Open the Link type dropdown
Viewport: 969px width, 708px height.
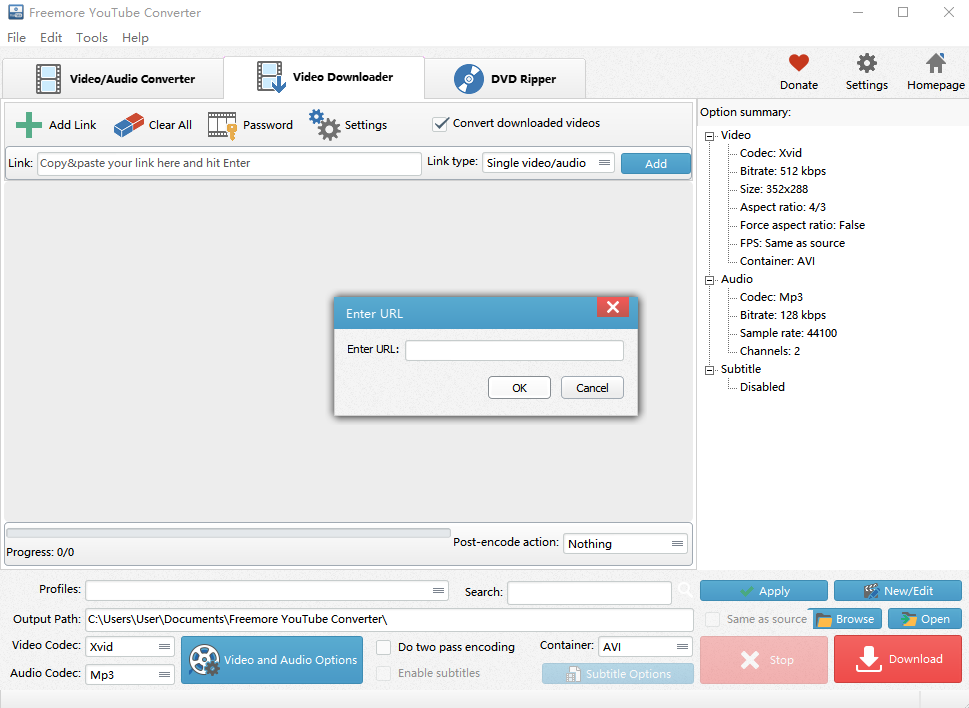[548, 163]
